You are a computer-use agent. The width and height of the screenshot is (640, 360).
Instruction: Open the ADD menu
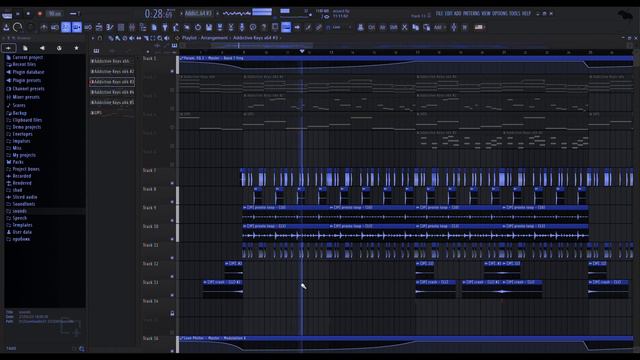pos(458,13)
